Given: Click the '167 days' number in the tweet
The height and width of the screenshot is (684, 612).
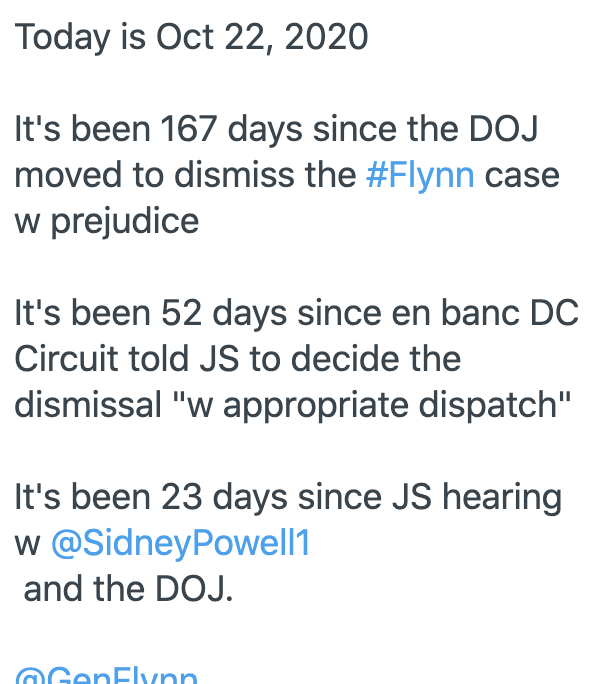Looking at the screenshot, I should pos(231,130).
